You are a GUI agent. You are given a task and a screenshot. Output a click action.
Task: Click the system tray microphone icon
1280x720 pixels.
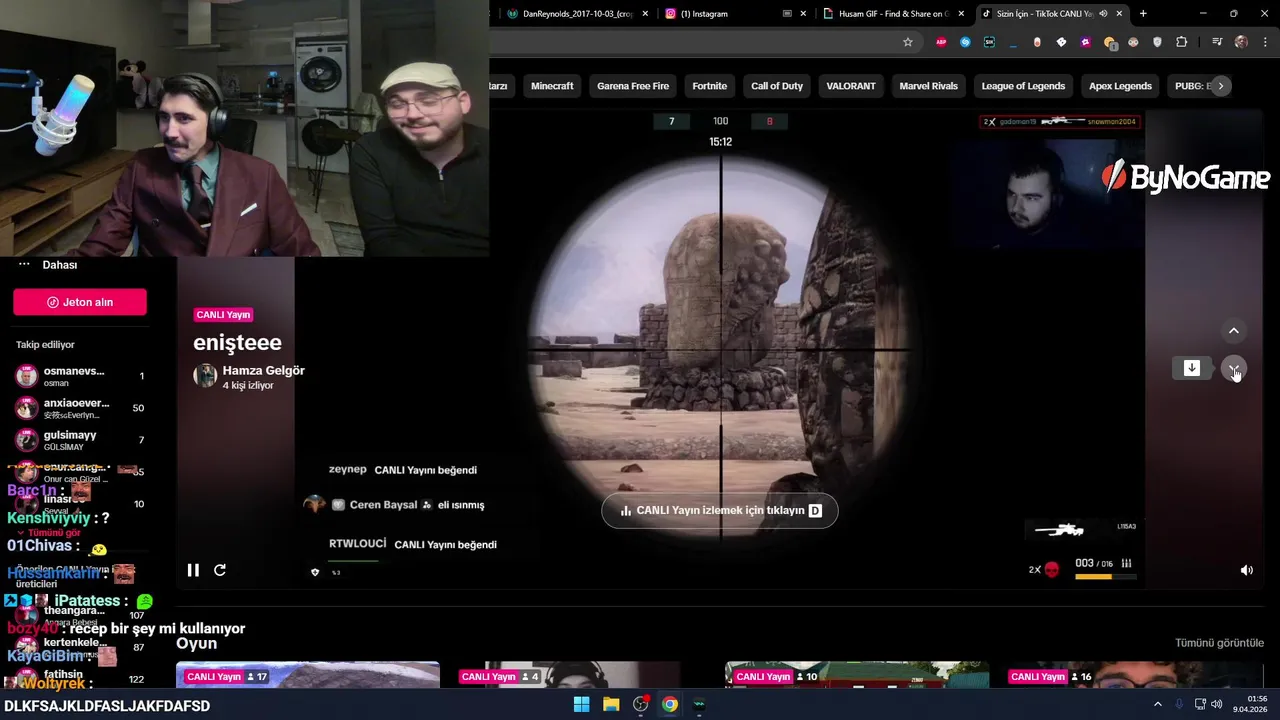[x=1179, y=705]
